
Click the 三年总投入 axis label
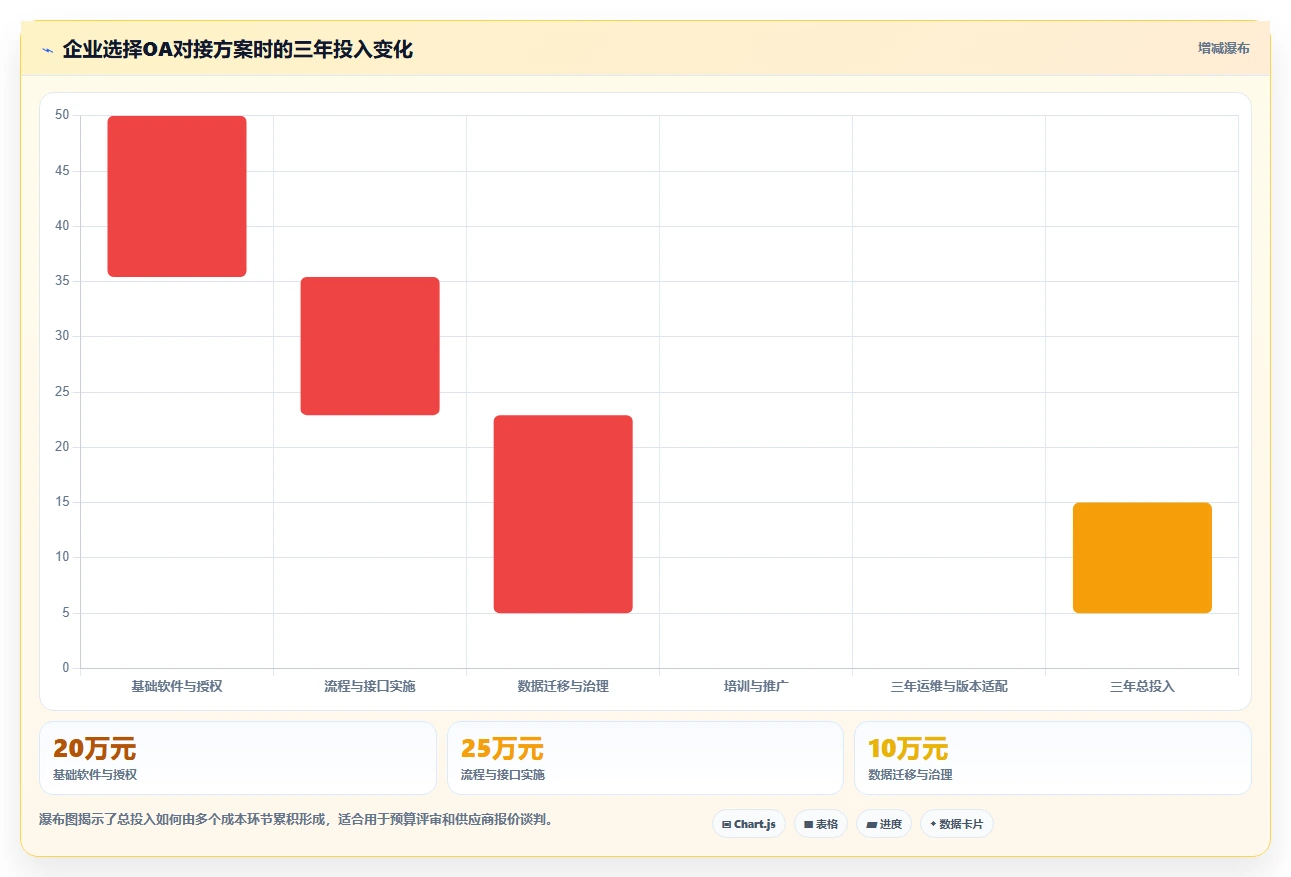point(1142,687)
